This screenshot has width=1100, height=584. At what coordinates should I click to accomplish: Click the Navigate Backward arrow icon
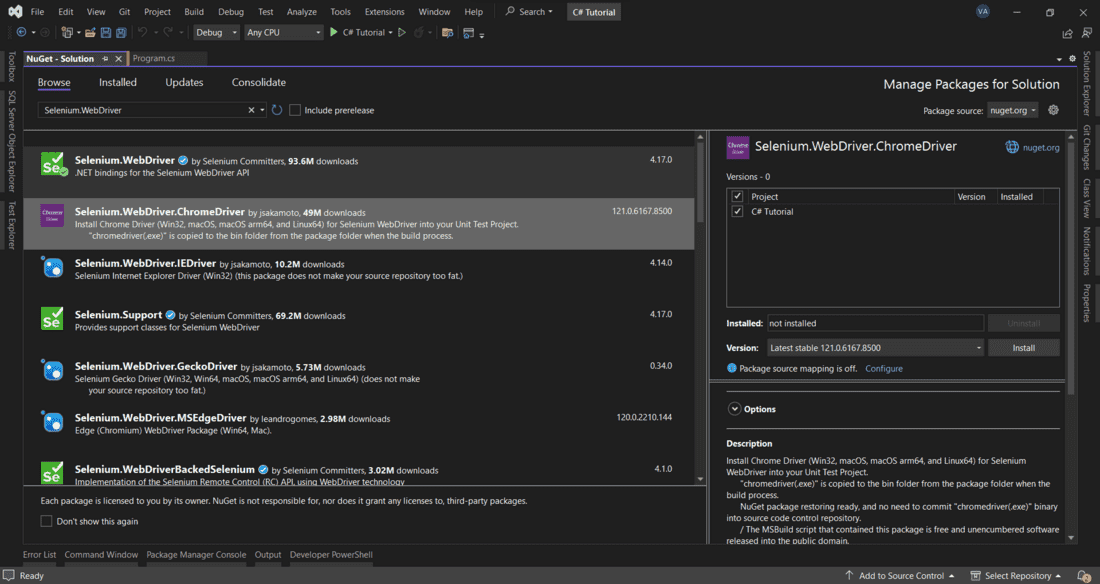point(22,32)
